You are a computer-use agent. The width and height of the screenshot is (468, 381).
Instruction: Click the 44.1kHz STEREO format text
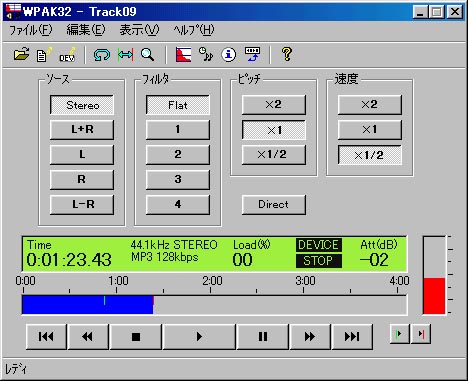tap(174, 245)
